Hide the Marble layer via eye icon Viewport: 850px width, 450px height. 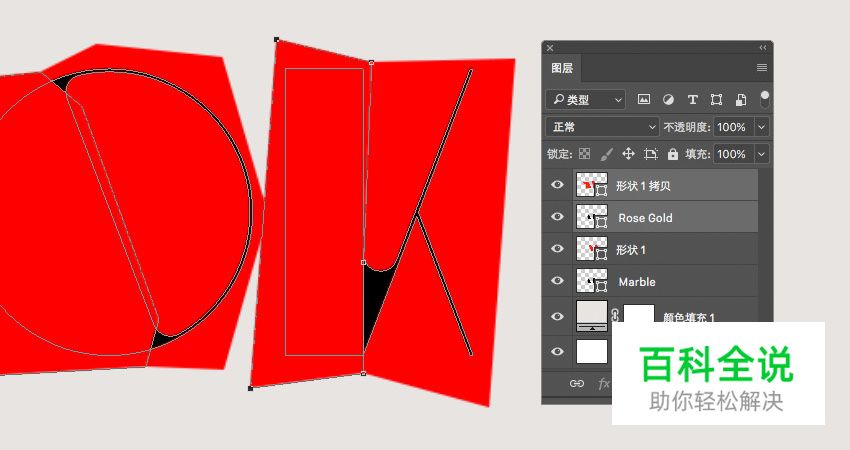[x=558, y=281]
